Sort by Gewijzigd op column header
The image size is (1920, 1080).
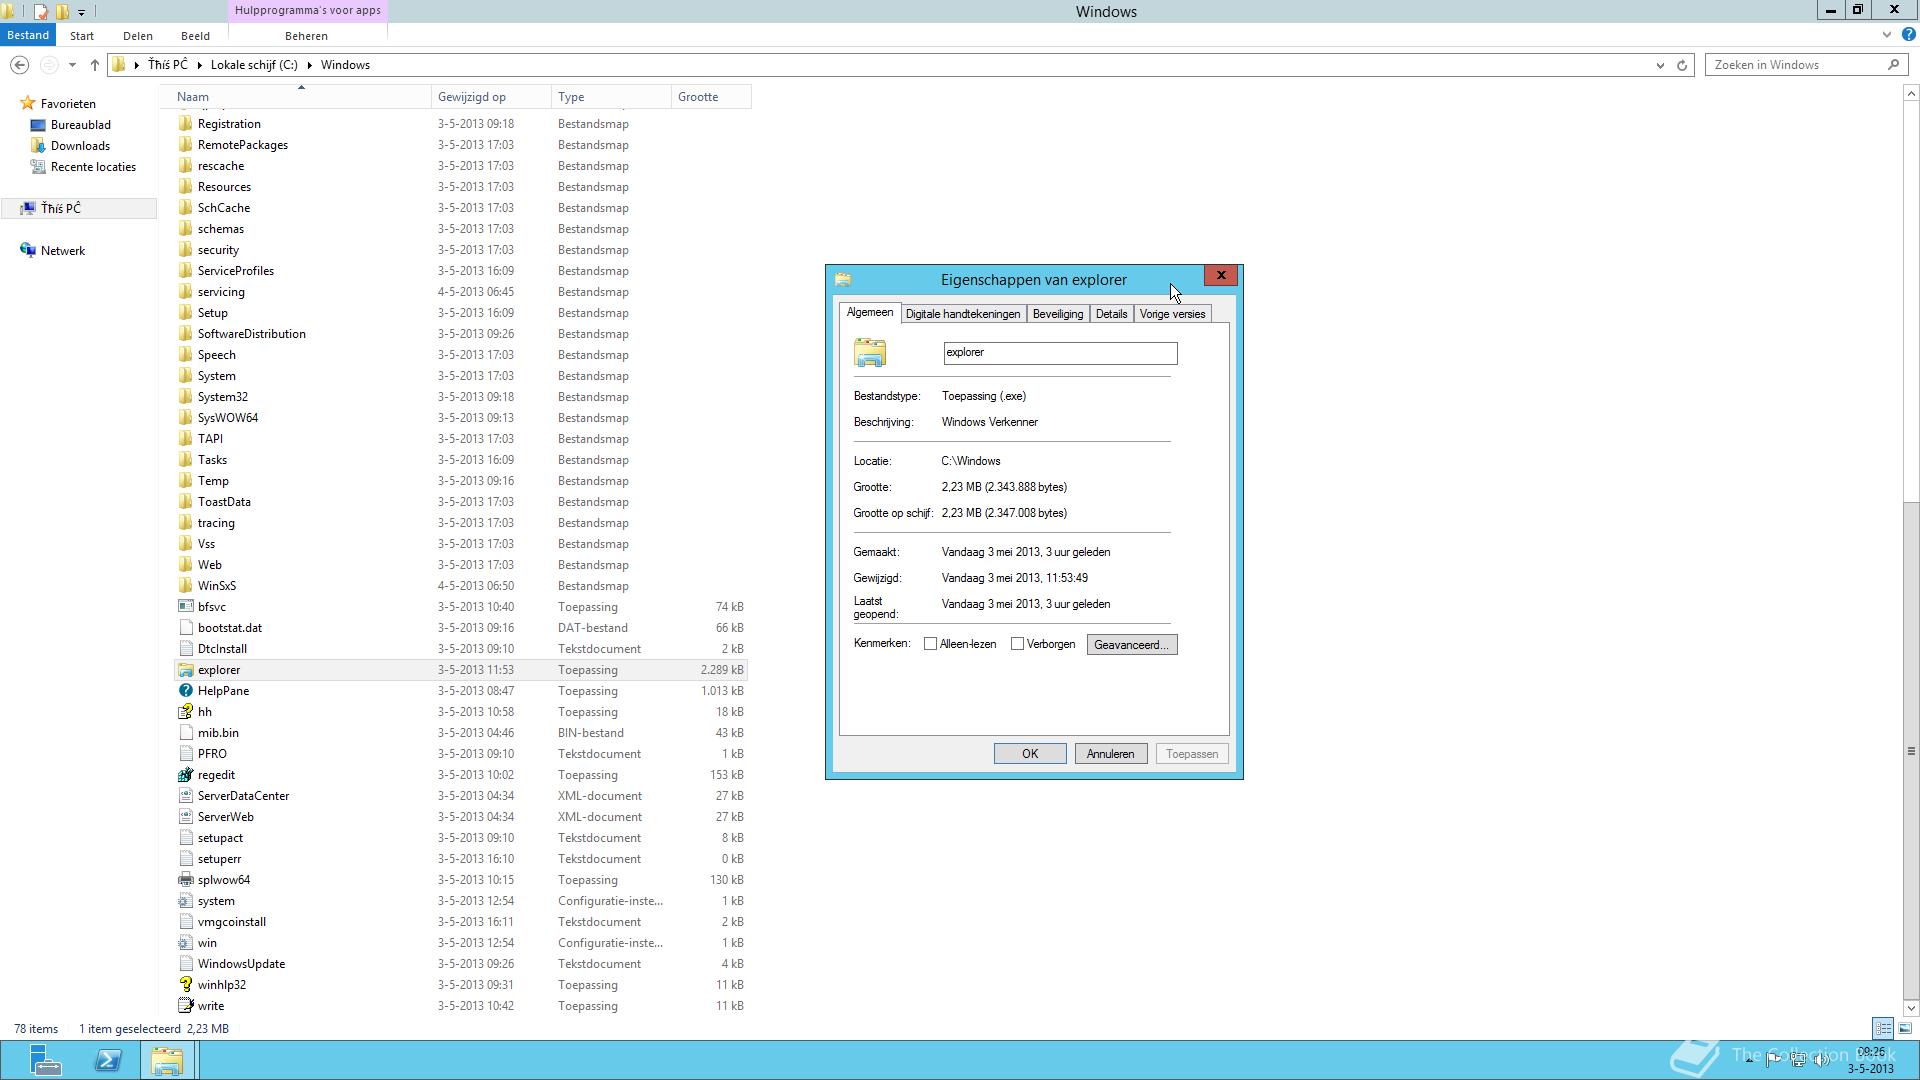[x=491, y=97]
